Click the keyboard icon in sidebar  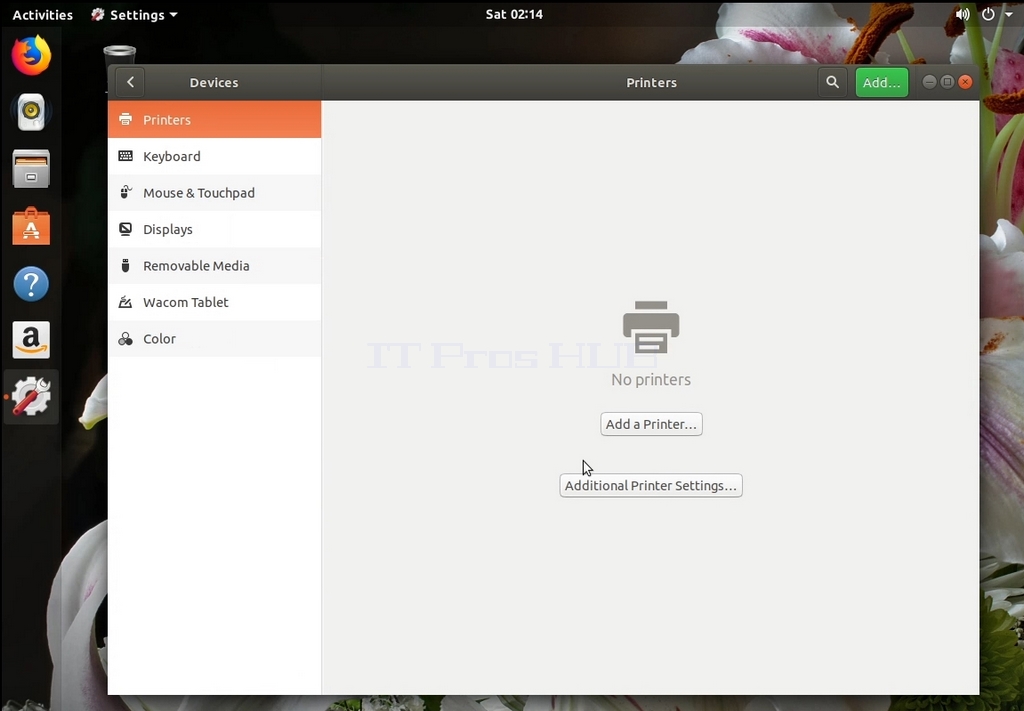tap(125, 156)
